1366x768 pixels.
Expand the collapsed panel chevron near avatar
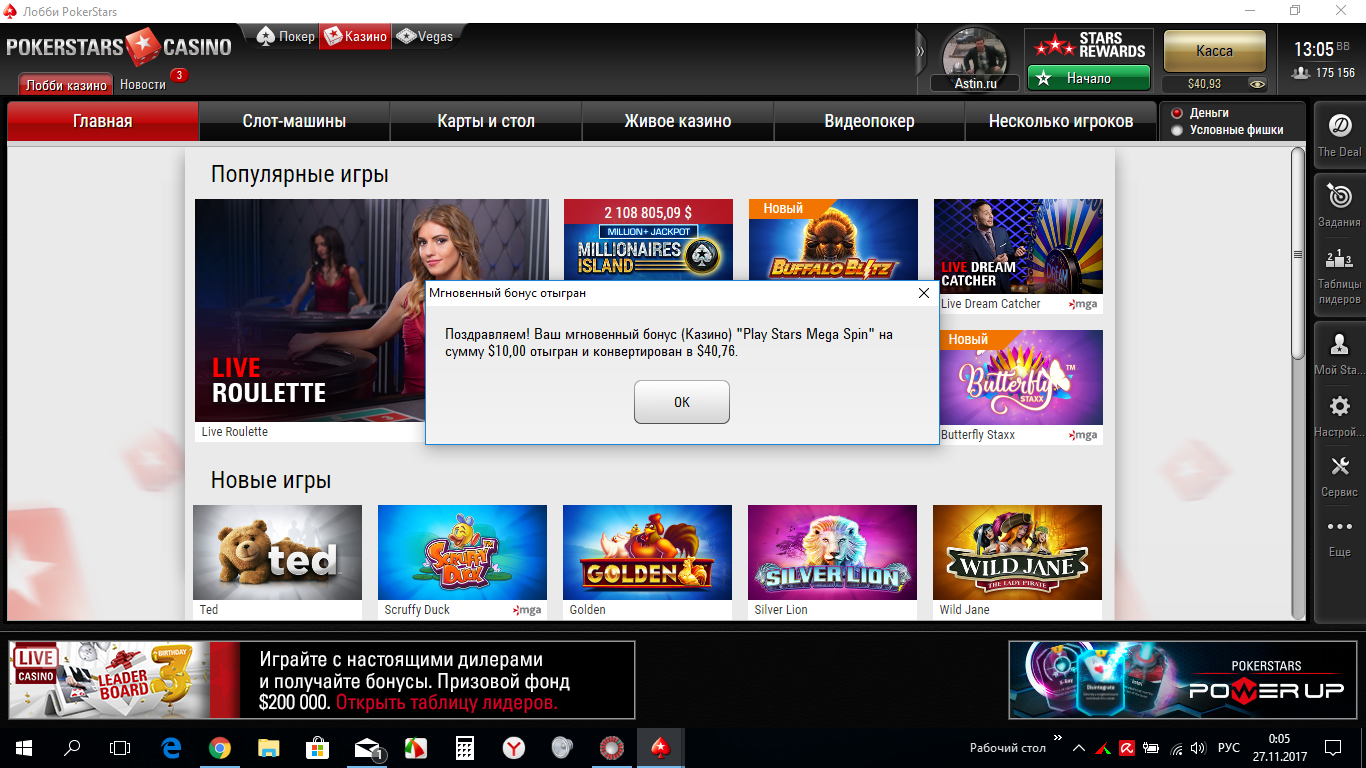(x=921, y=52)
